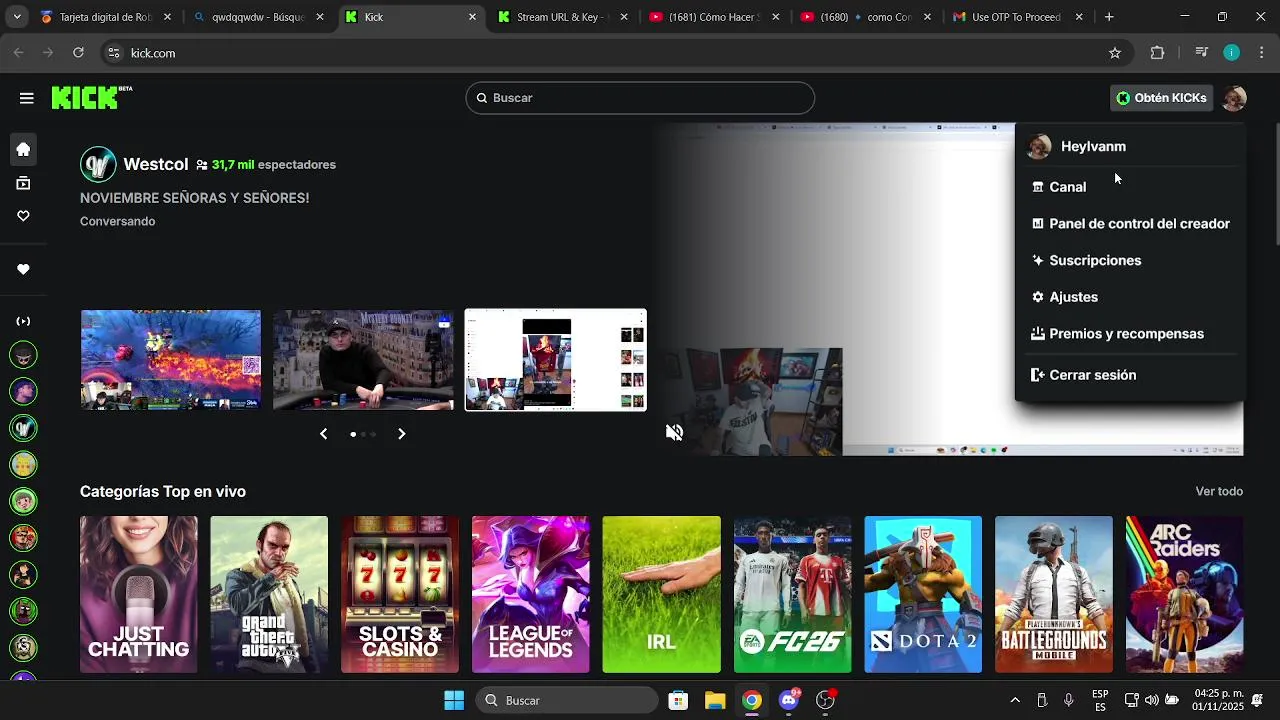This screenshot has width=1280, height=720.
Task: Navigate back in browser
Action: pyautogui.click(x=18, y=53)
